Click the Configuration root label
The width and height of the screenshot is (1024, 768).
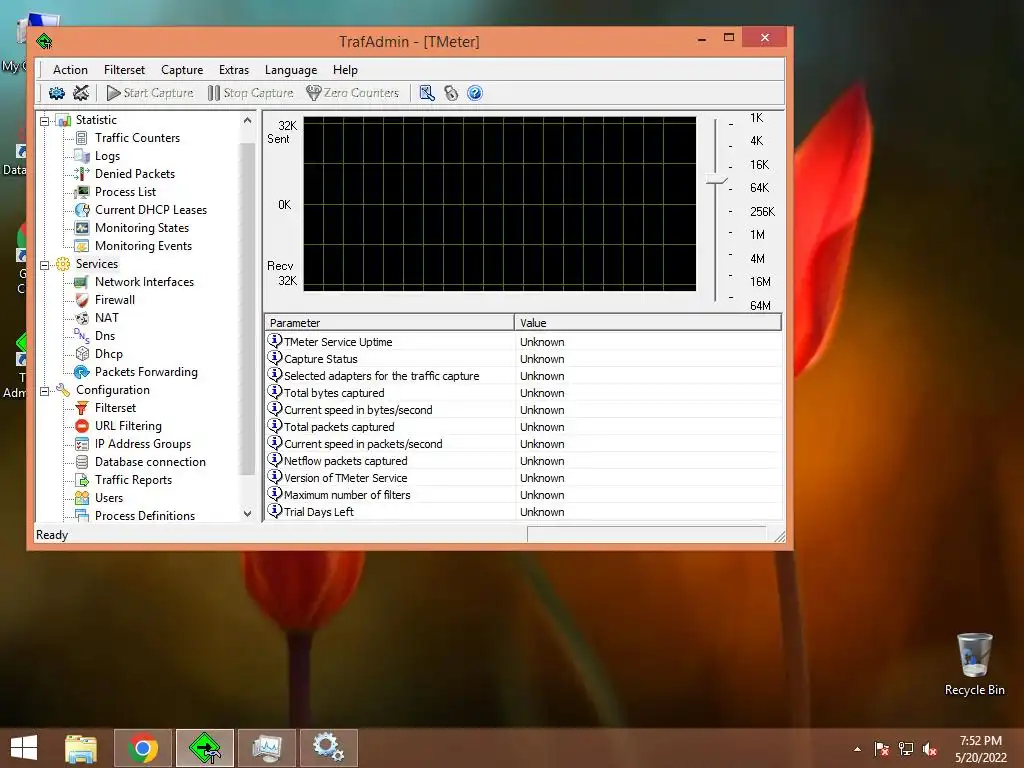pyautogui.click(x=112, y=390)
